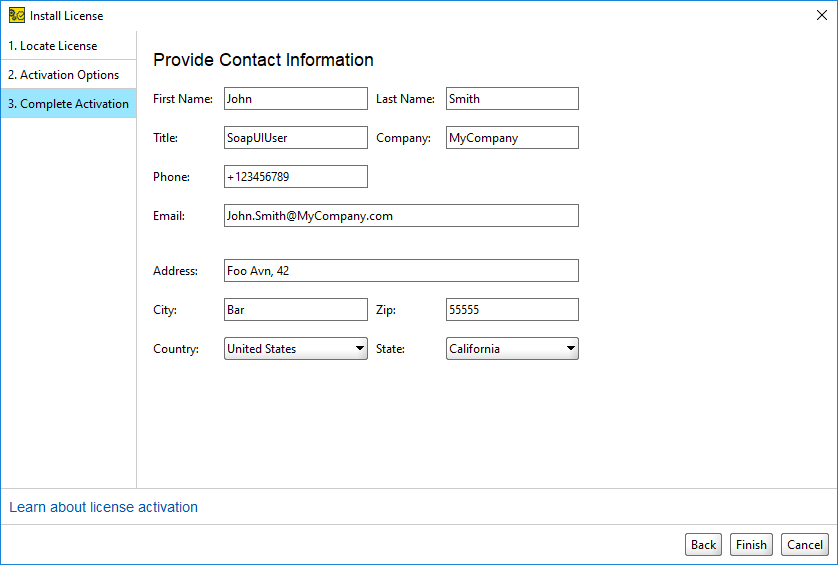Image resolution: width=838 pixels, height=565 pixels.
Task: Close the Install License dialog
Action: tap(821, 16)
